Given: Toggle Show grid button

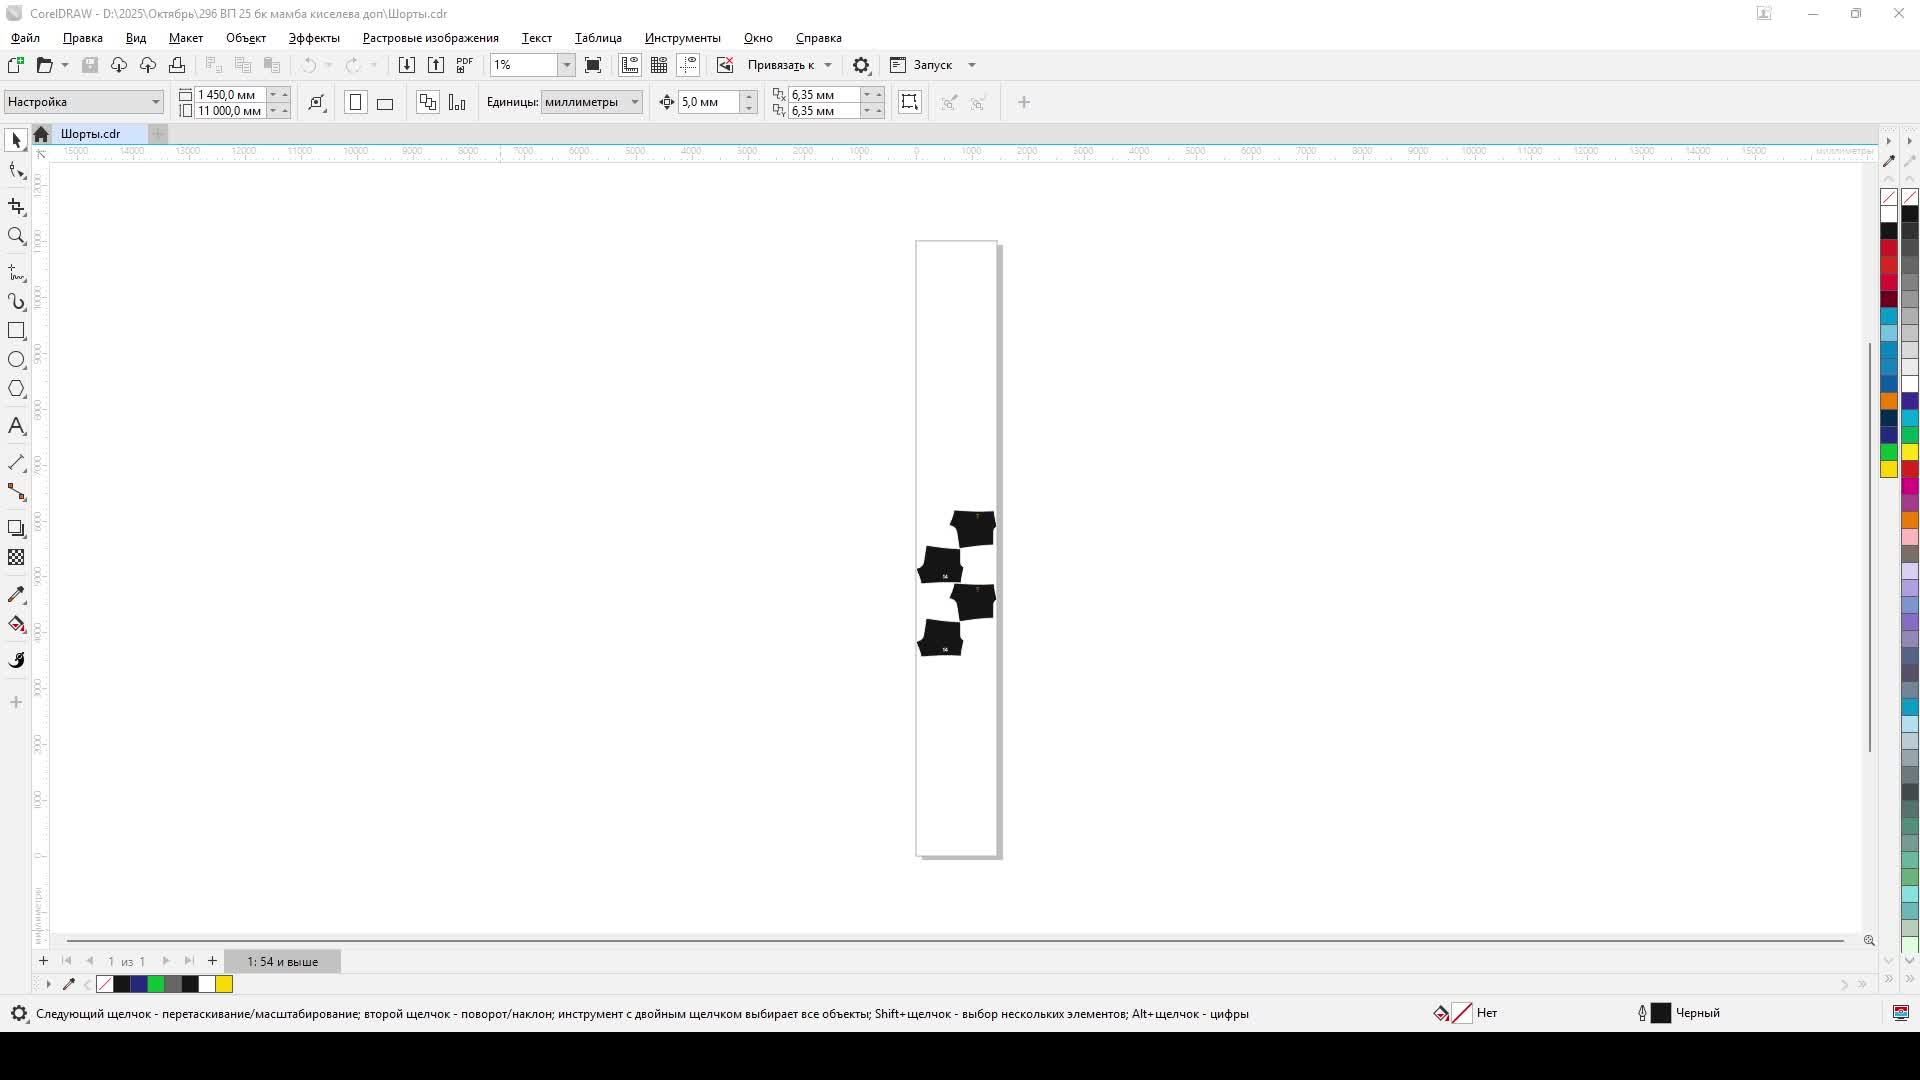Looking at the screenshot, I should click(659, 65).
